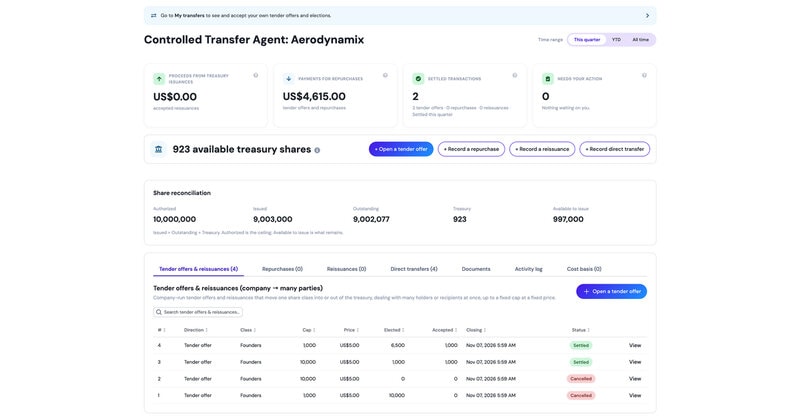
Task: Click info icon on Needs your action card
Action: tap(644, 75)
